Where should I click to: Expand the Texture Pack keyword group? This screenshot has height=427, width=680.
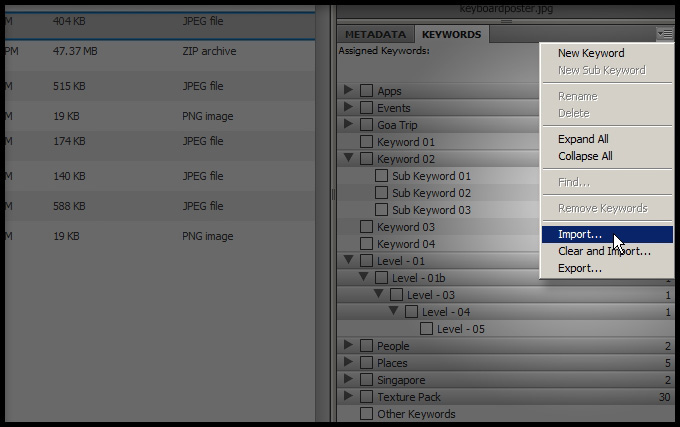point(348,397)
